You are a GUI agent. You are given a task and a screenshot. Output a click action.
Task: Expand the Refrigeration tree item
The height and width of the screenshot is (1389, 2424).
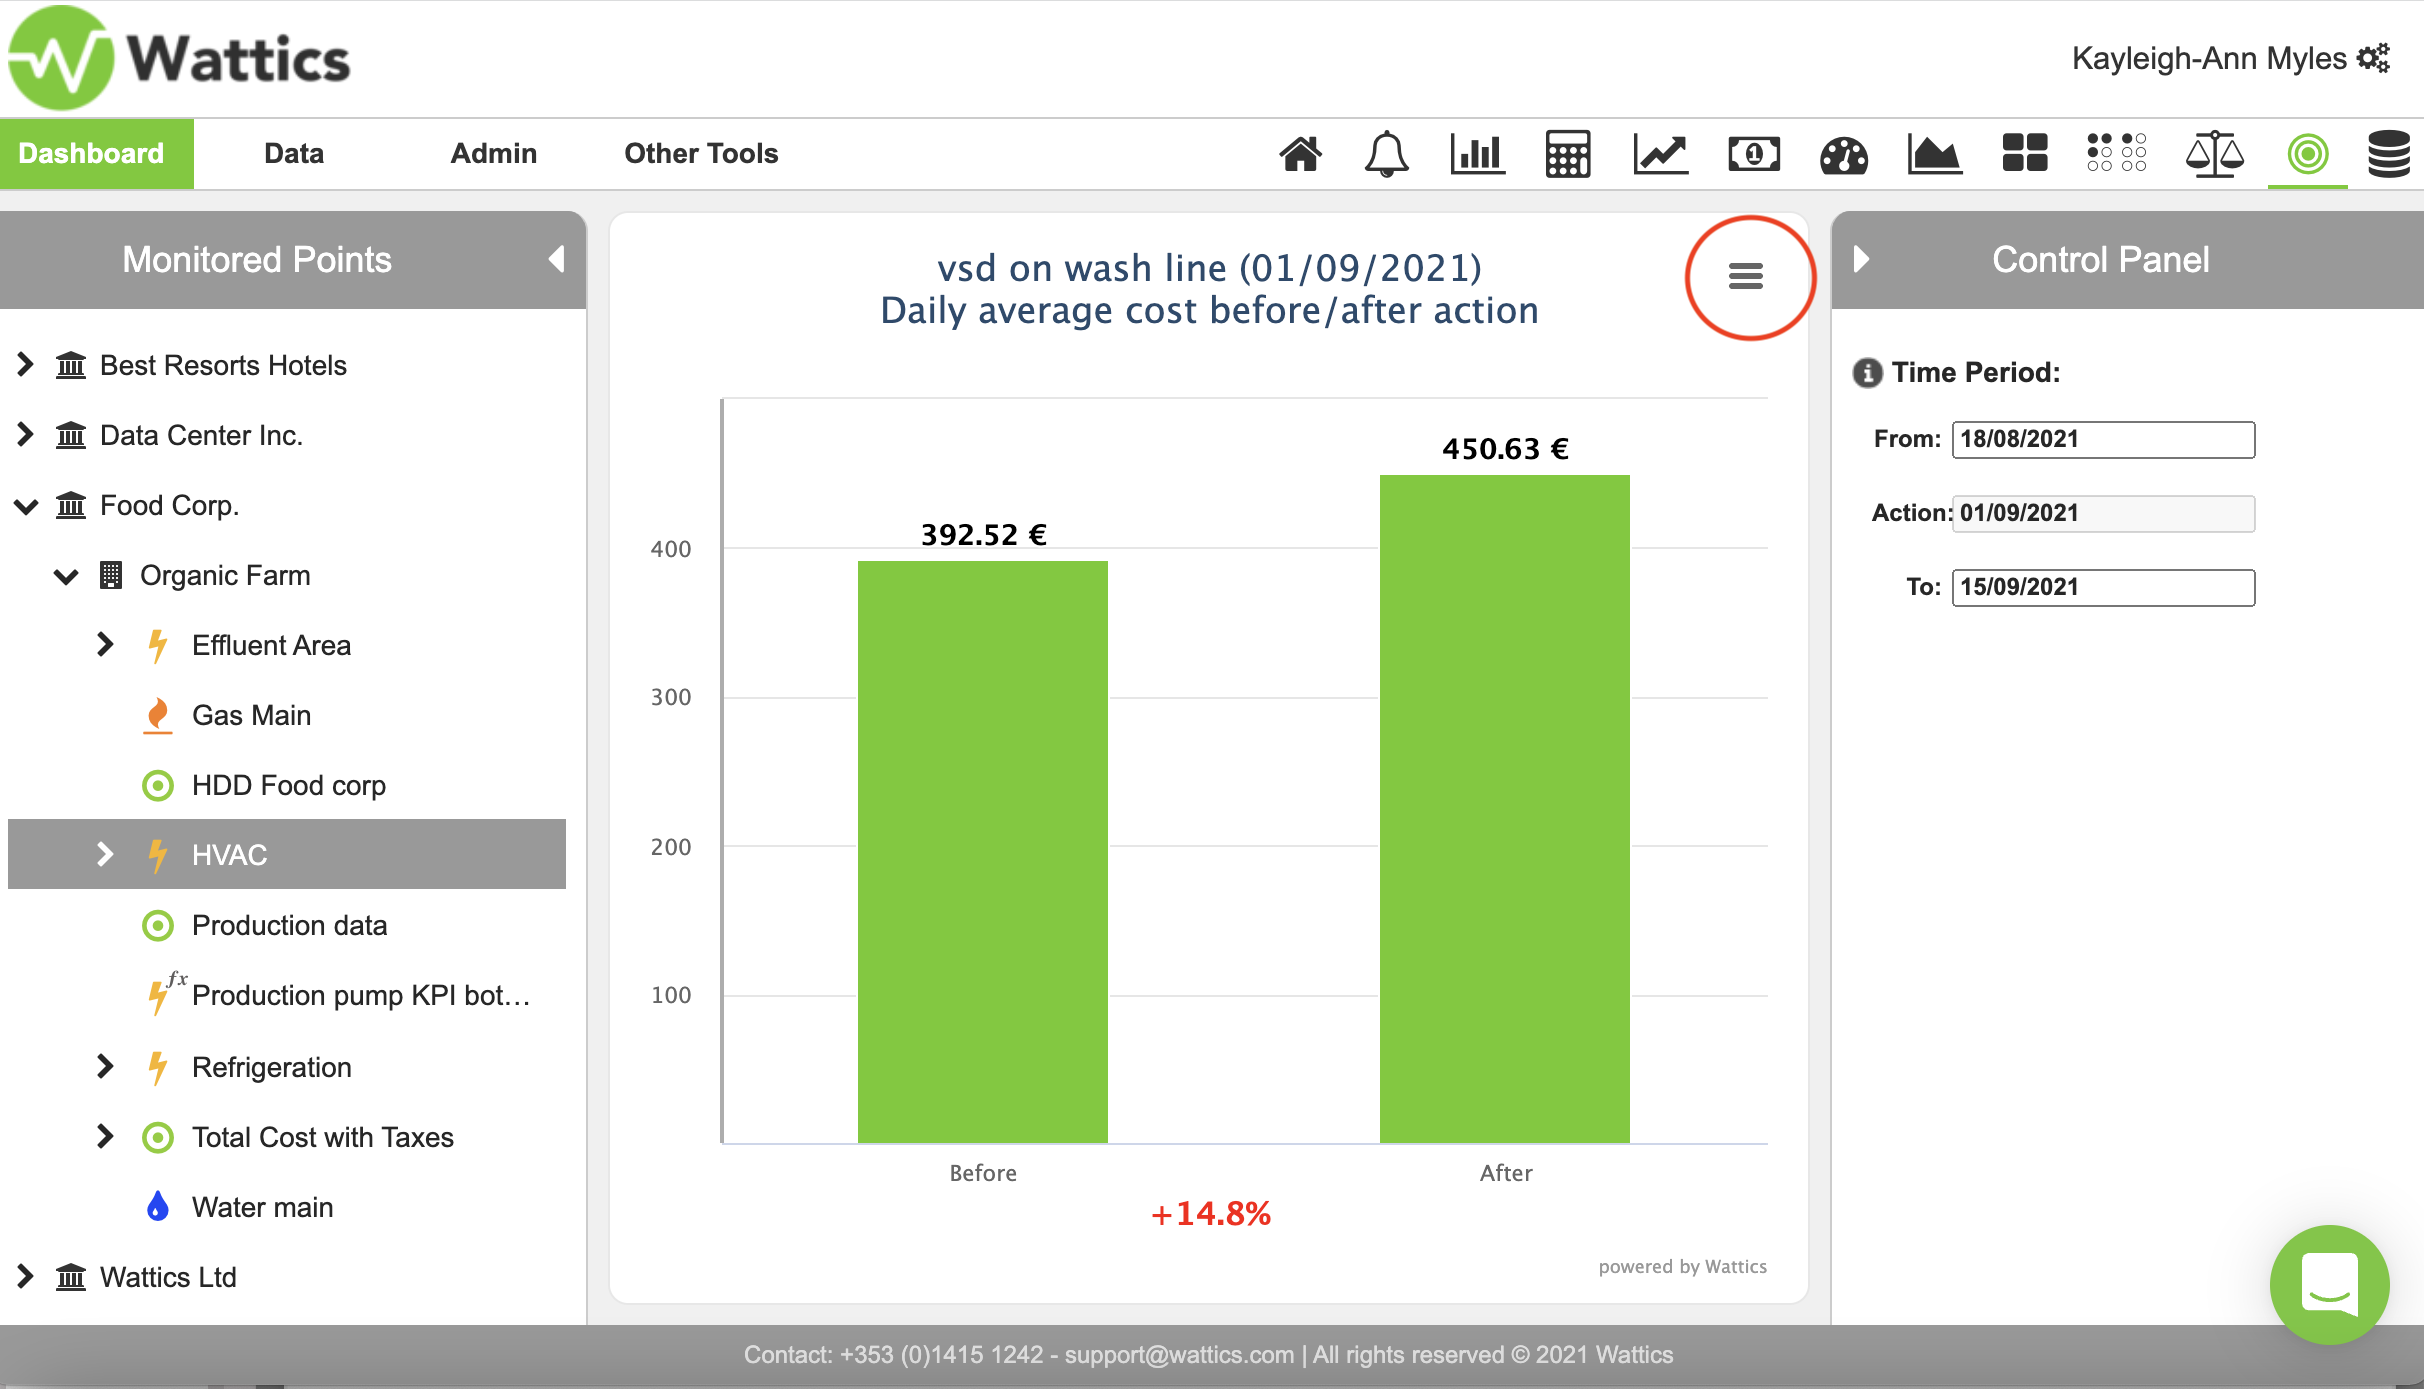[x=105, y=1067]
